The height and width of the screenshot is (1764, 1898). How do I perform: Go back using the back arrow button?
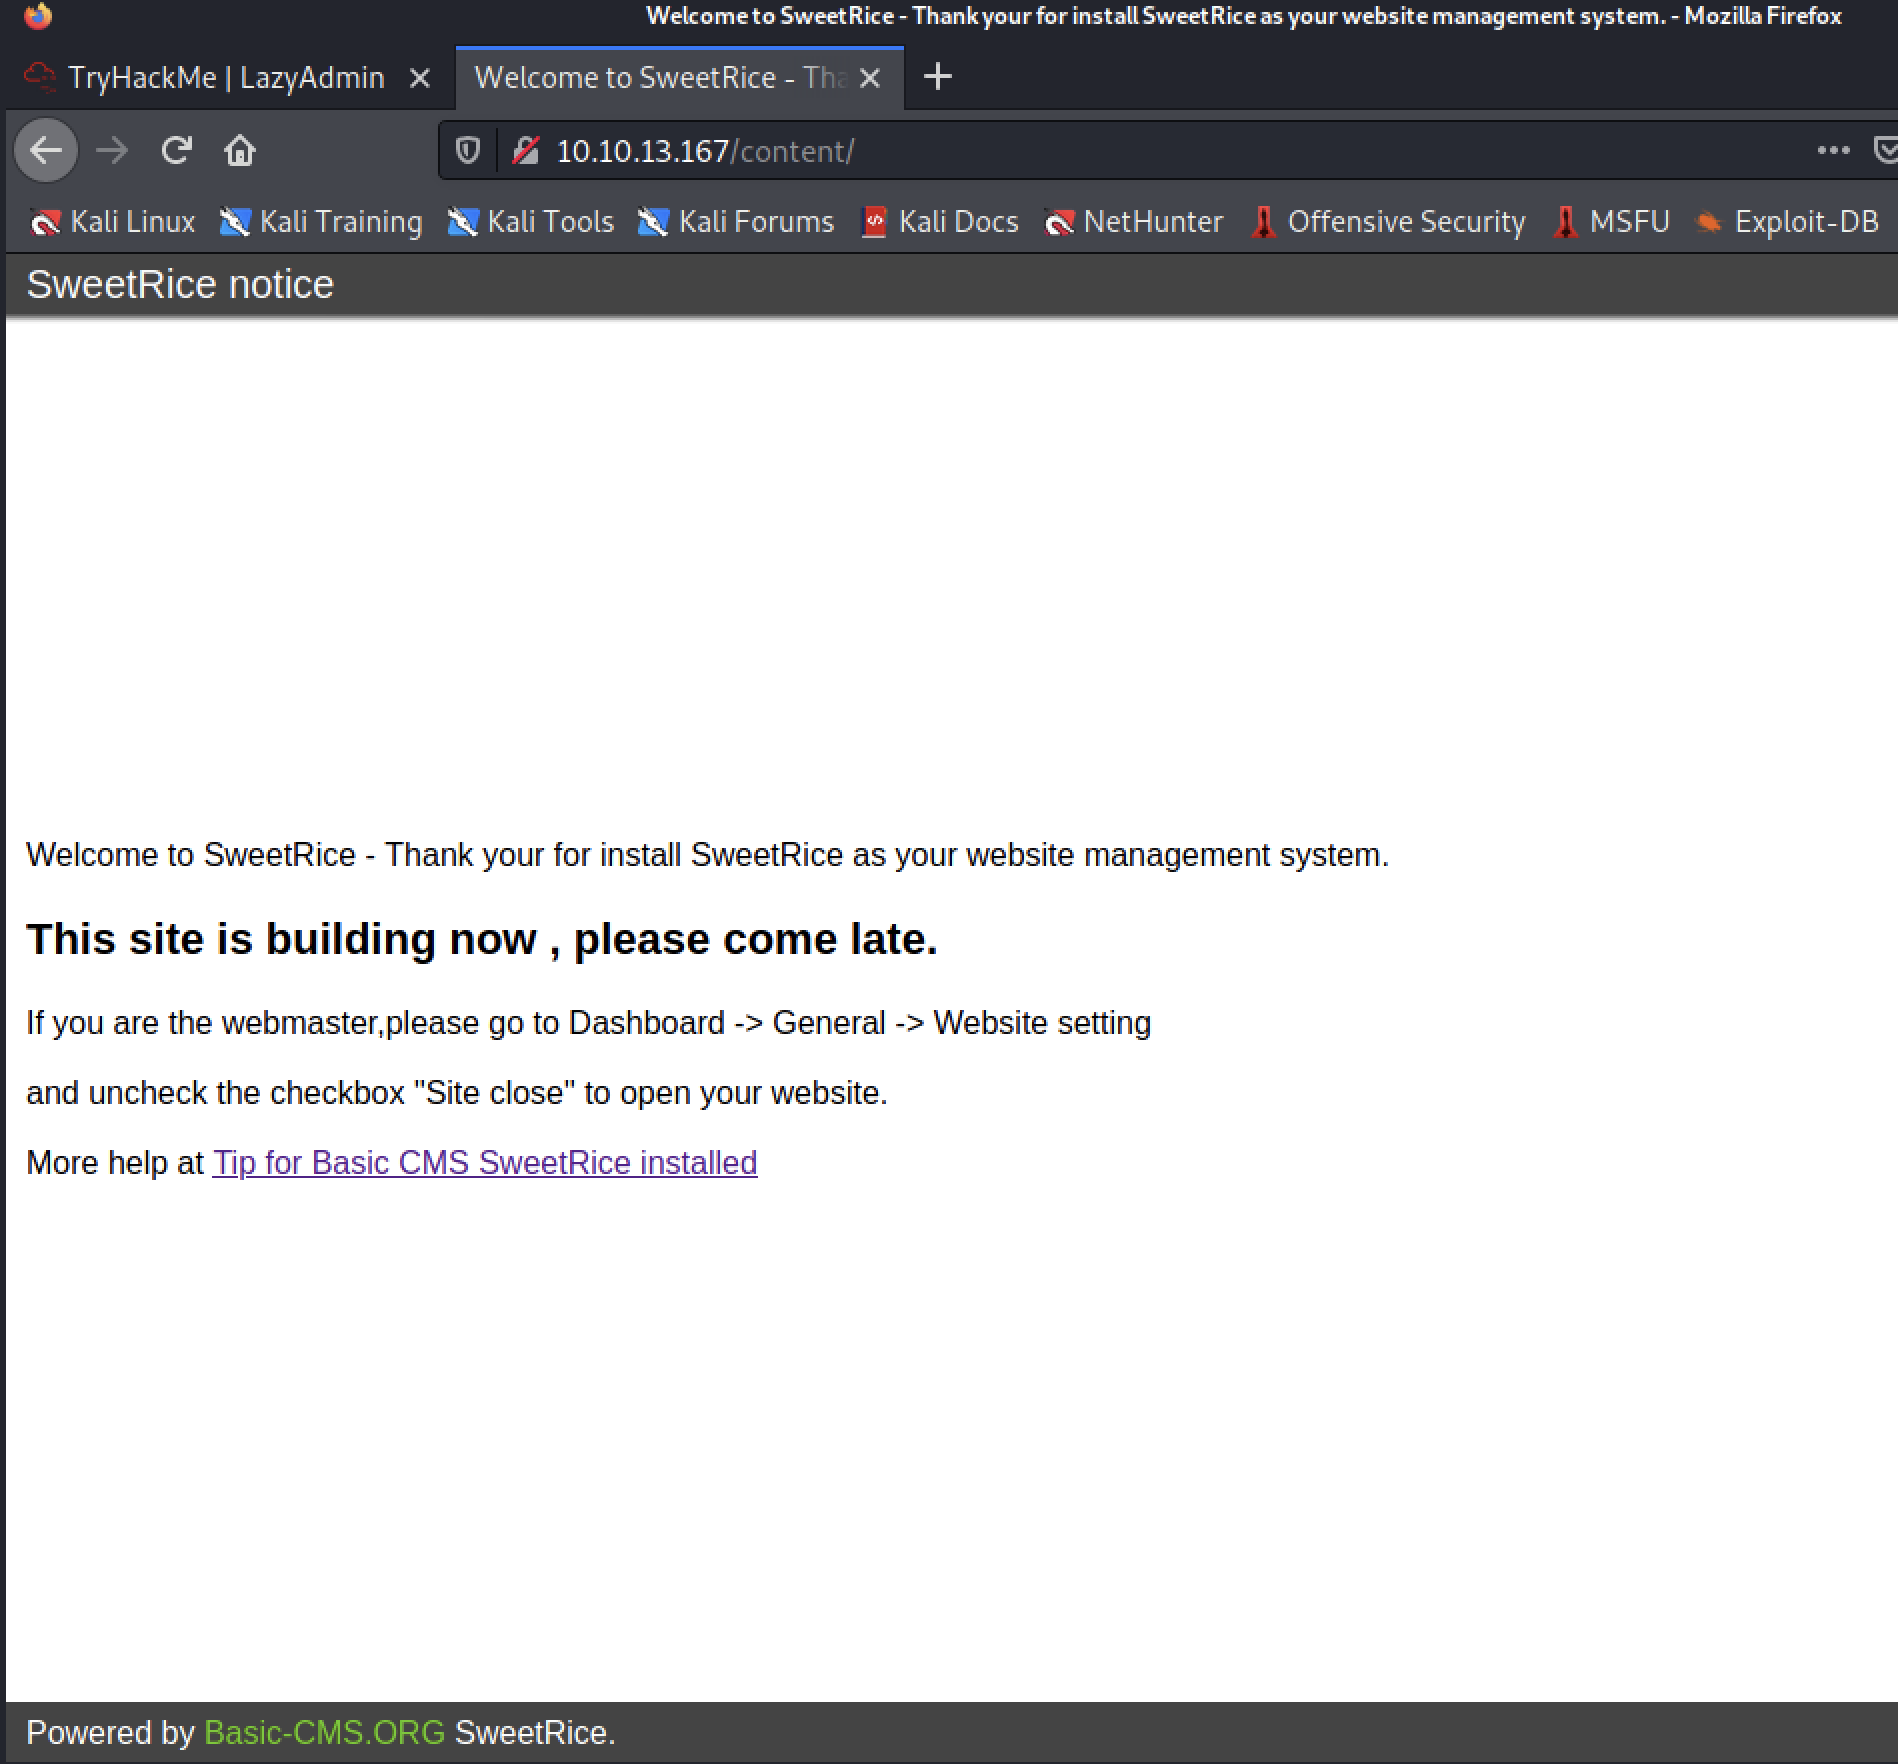coord(46,151)
